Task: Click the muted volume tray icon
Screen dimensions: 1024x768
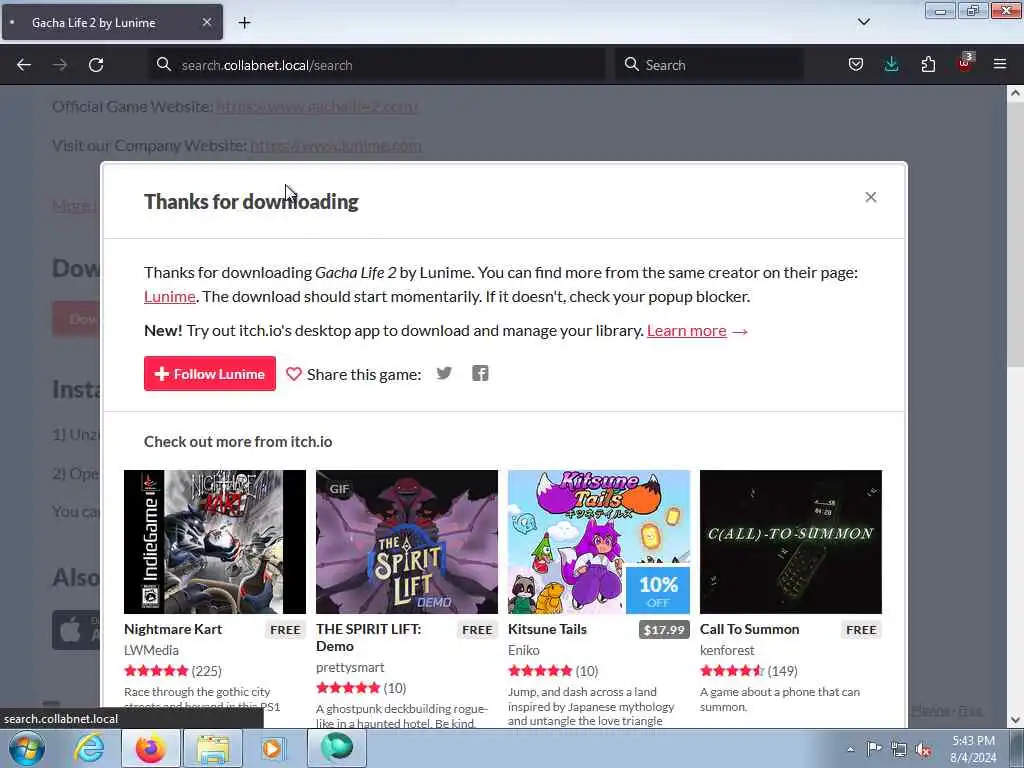Action: [923, 749]
